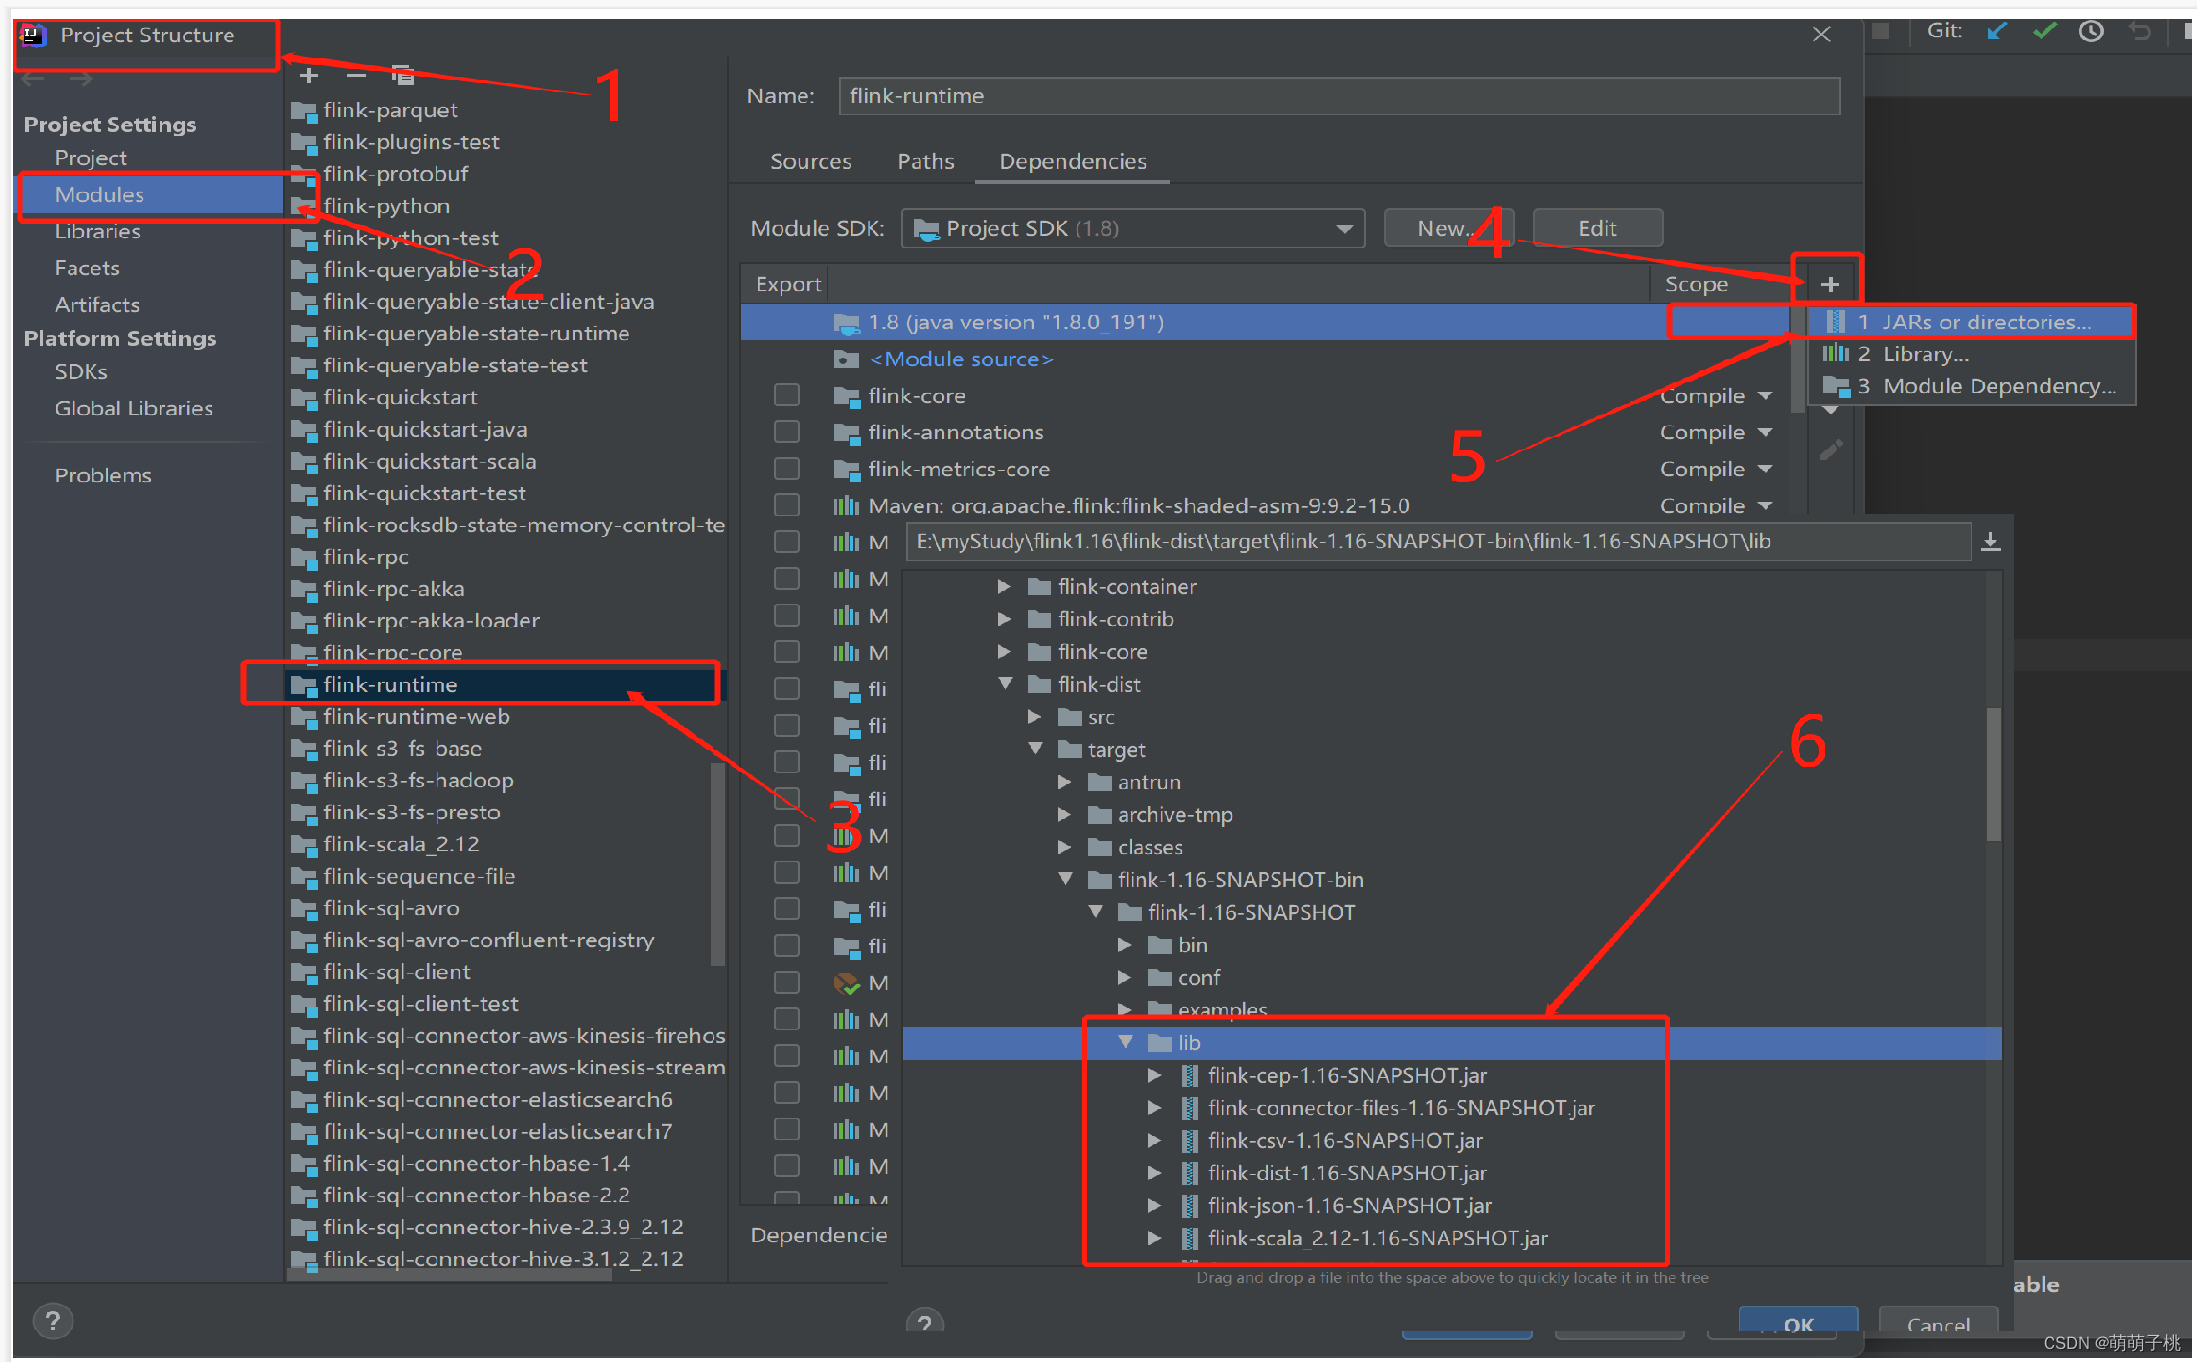2197x1362 pixels.
Task: Click the module Name input field
Action: [1339, 96]
